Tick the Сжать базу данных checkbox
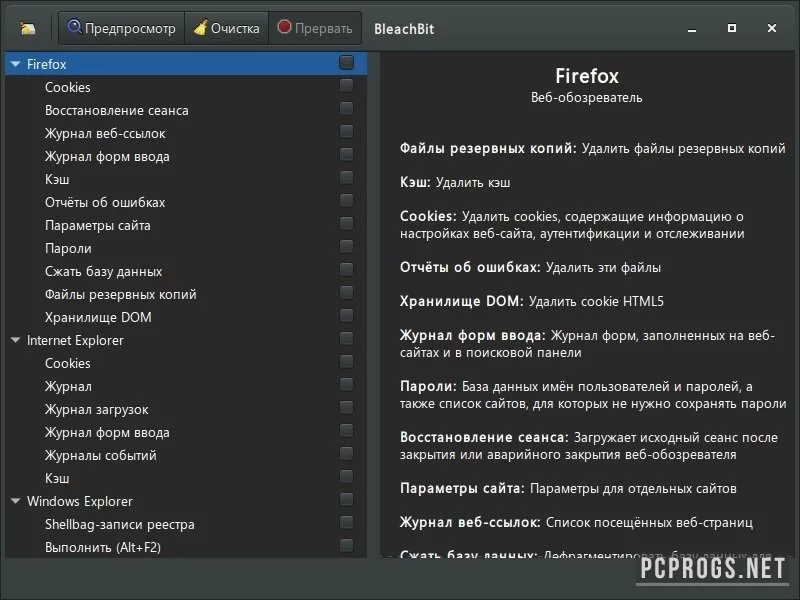 [346, 269]
